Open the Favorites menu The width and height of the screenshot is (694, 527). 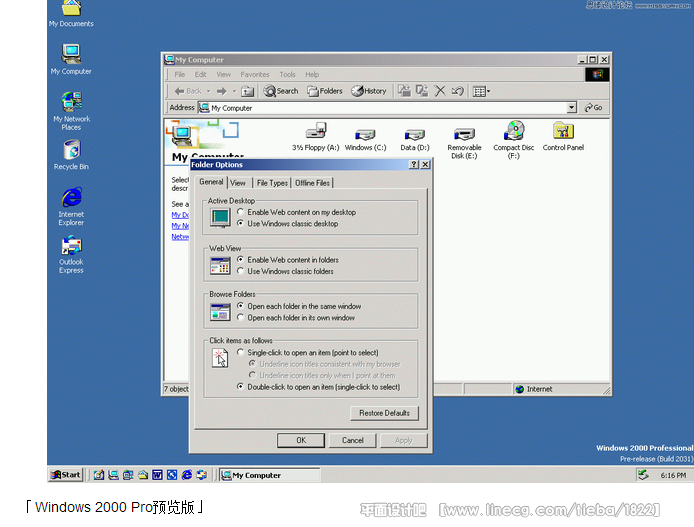255,74
